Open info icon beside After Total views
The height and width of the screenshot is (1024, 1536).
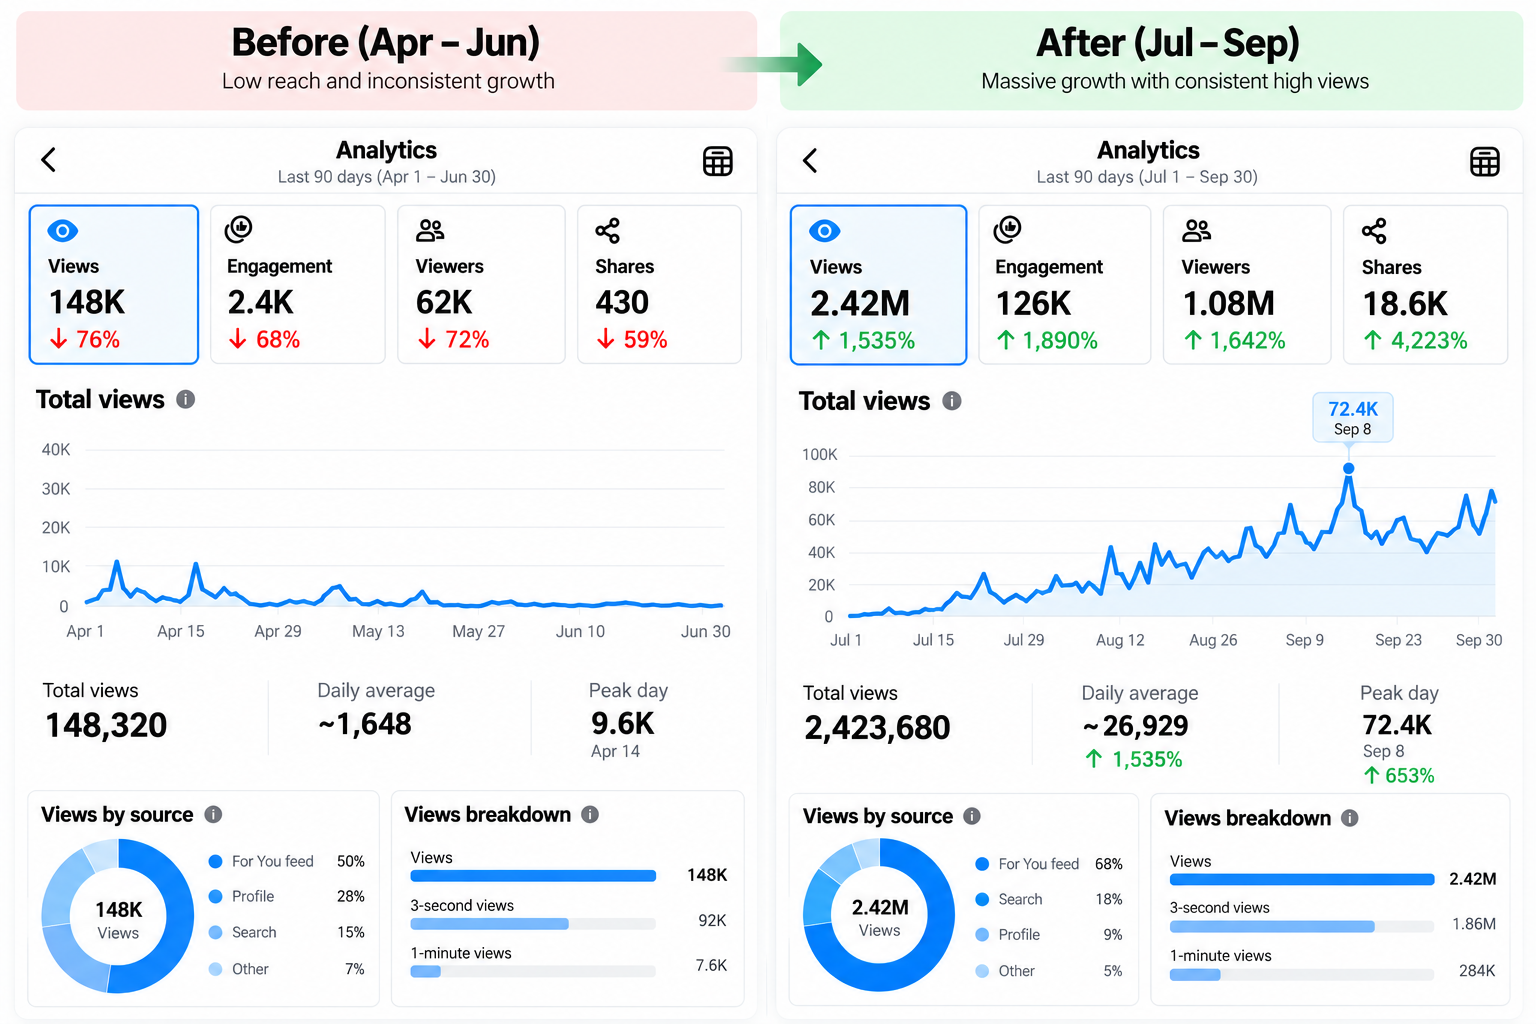pyautogui.click(x=952, y=401)
